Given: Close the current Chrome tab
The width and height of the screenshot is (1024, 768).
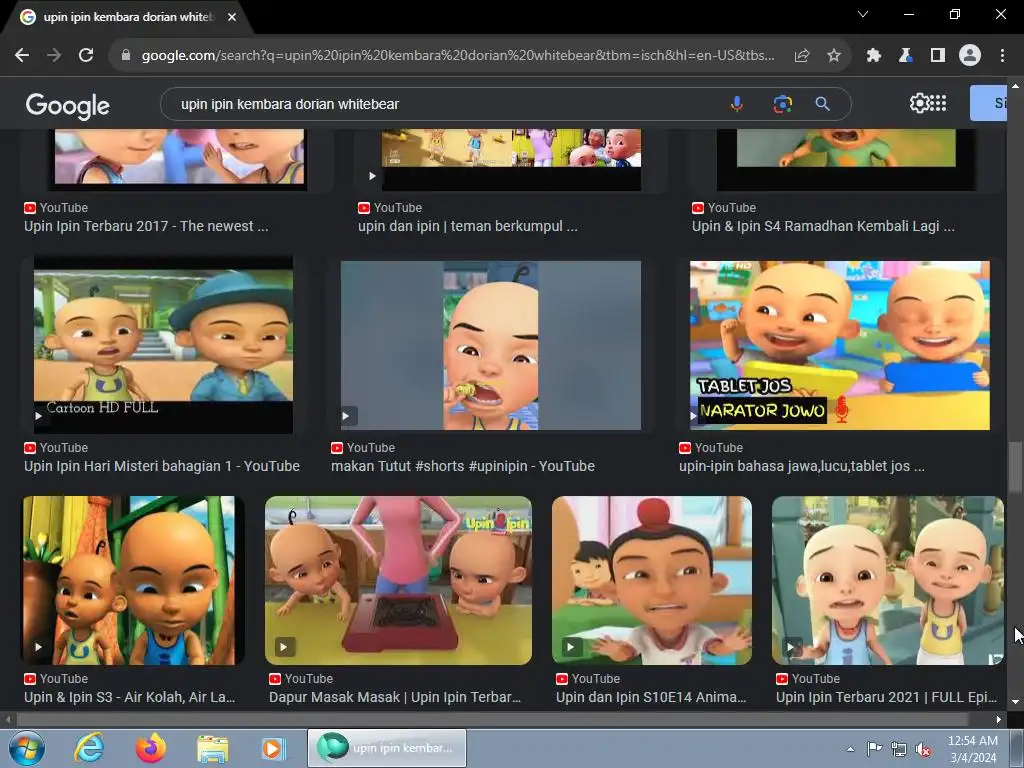Looking at the screenshot, I should coord(232,17).
